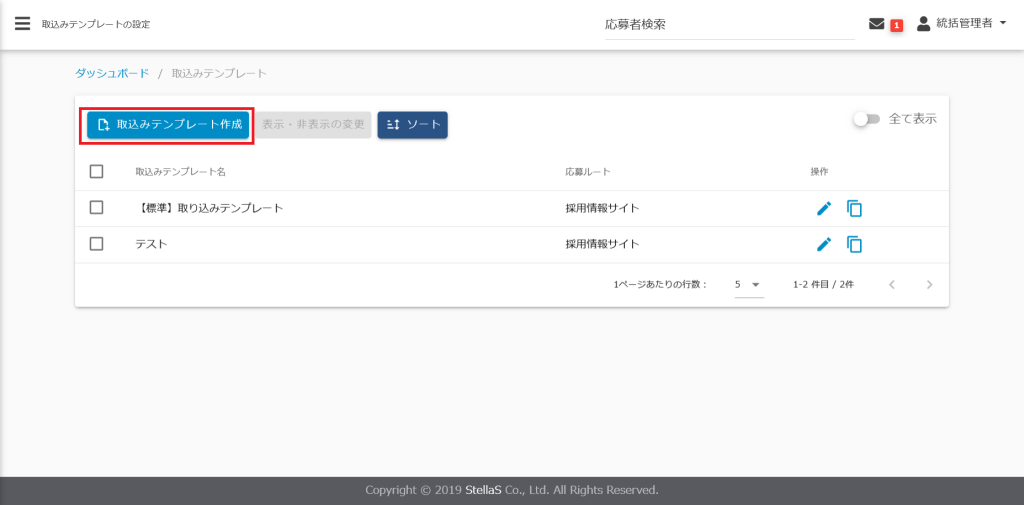Go to next page of results
Screen dimensions: 1024x505
point(929,285)
